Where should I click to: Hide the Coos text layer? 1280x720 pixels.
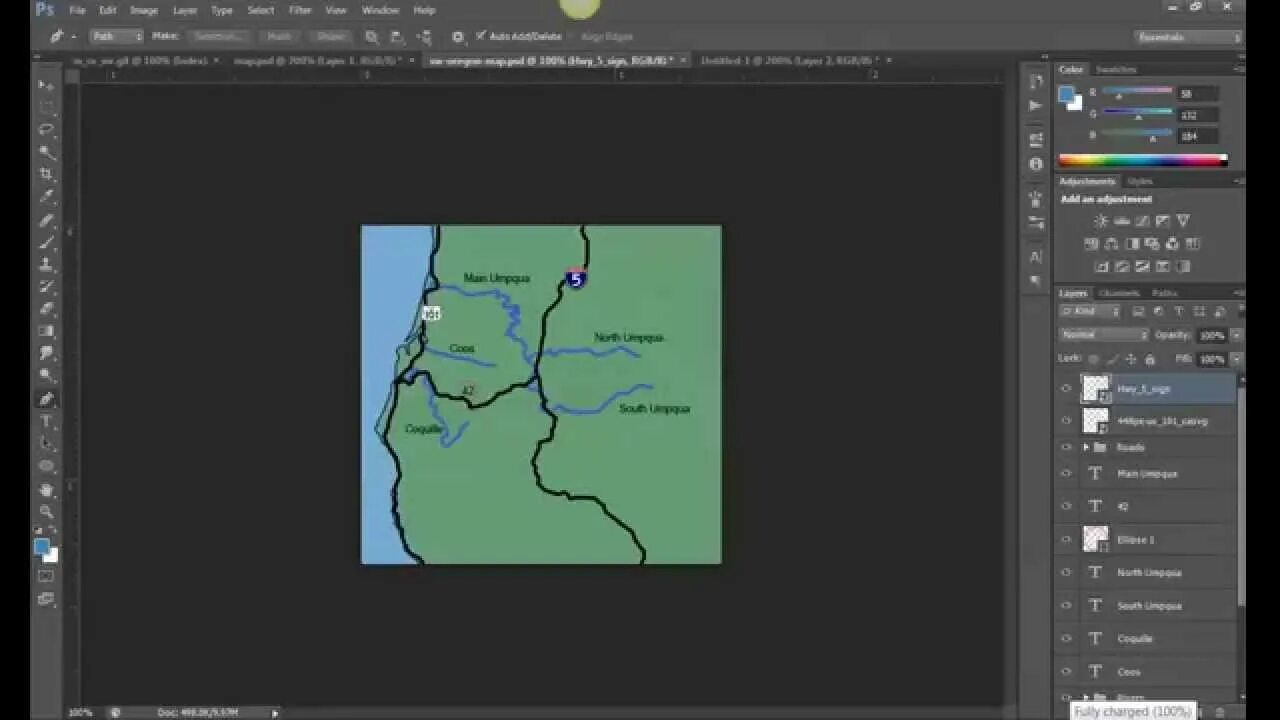[x=1066, y=672]
